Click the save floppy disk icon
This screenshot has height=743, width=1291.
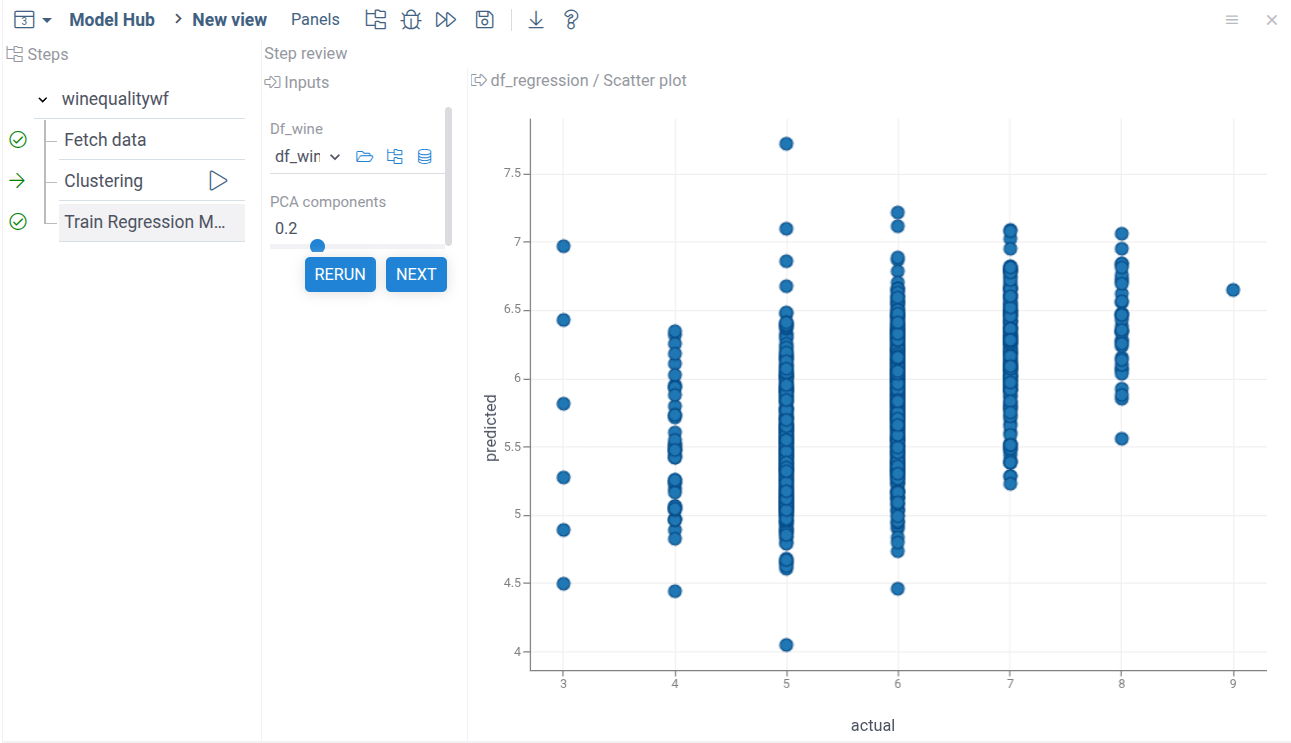[485, 20]
